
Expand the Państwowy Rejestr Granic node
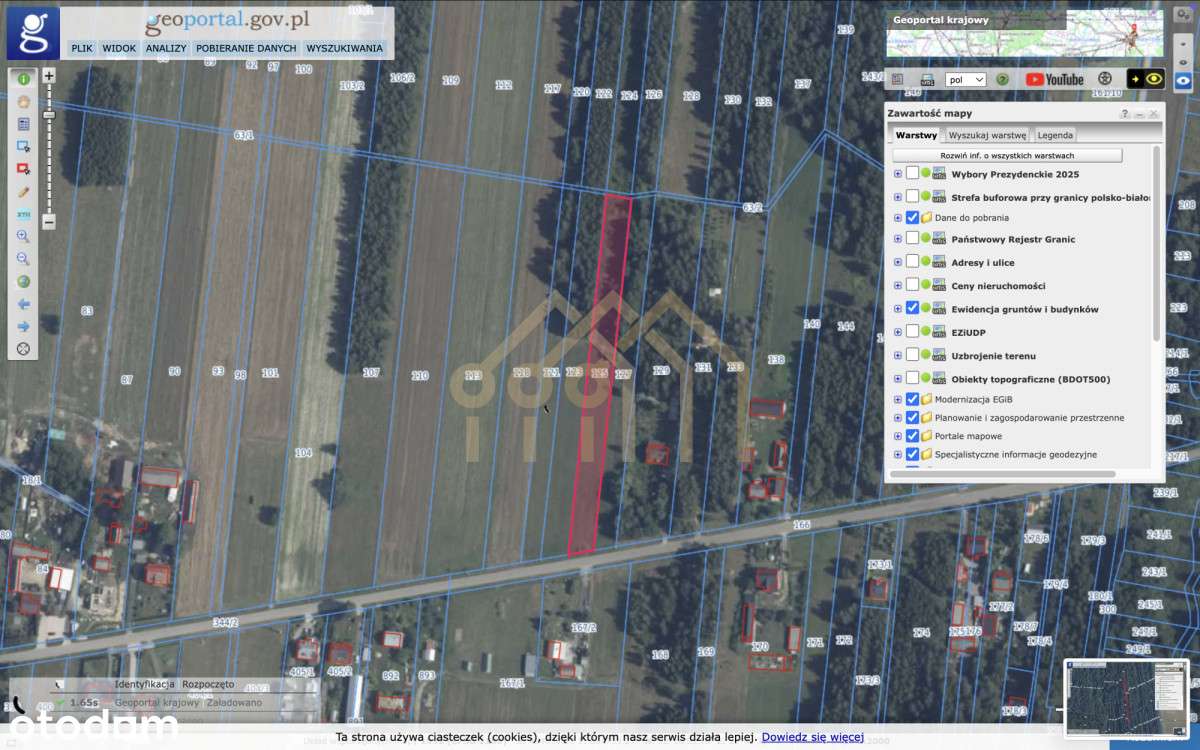click(x=897, y=239)
